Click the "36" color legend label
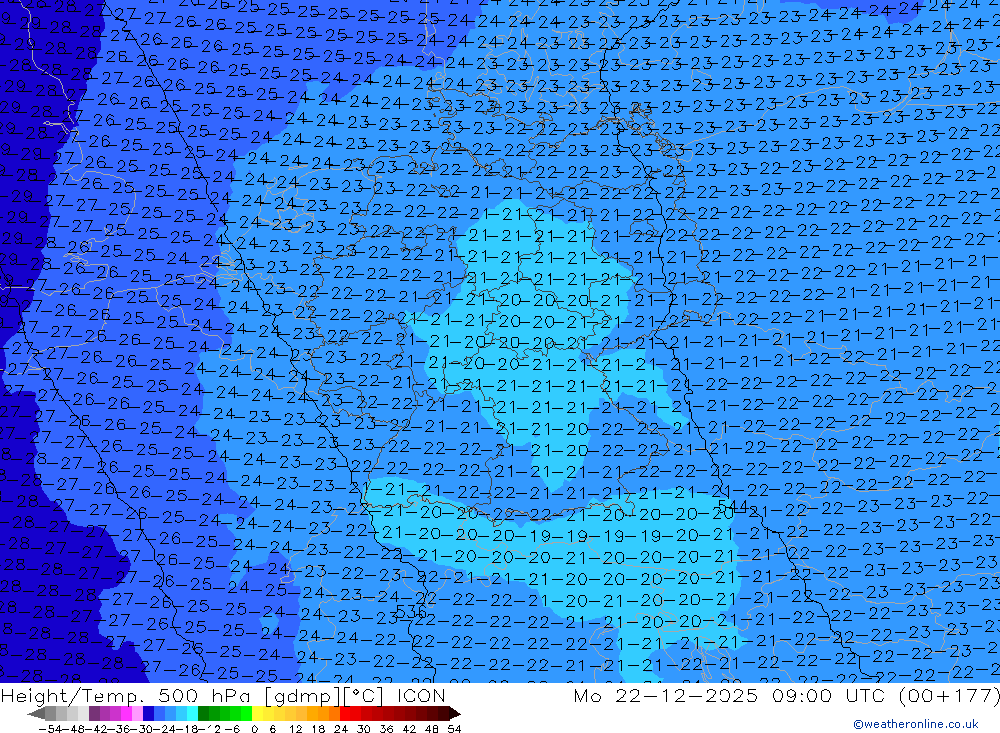Image resolution: width=1000 pixels, height=733 pixels. pos(386,729)
